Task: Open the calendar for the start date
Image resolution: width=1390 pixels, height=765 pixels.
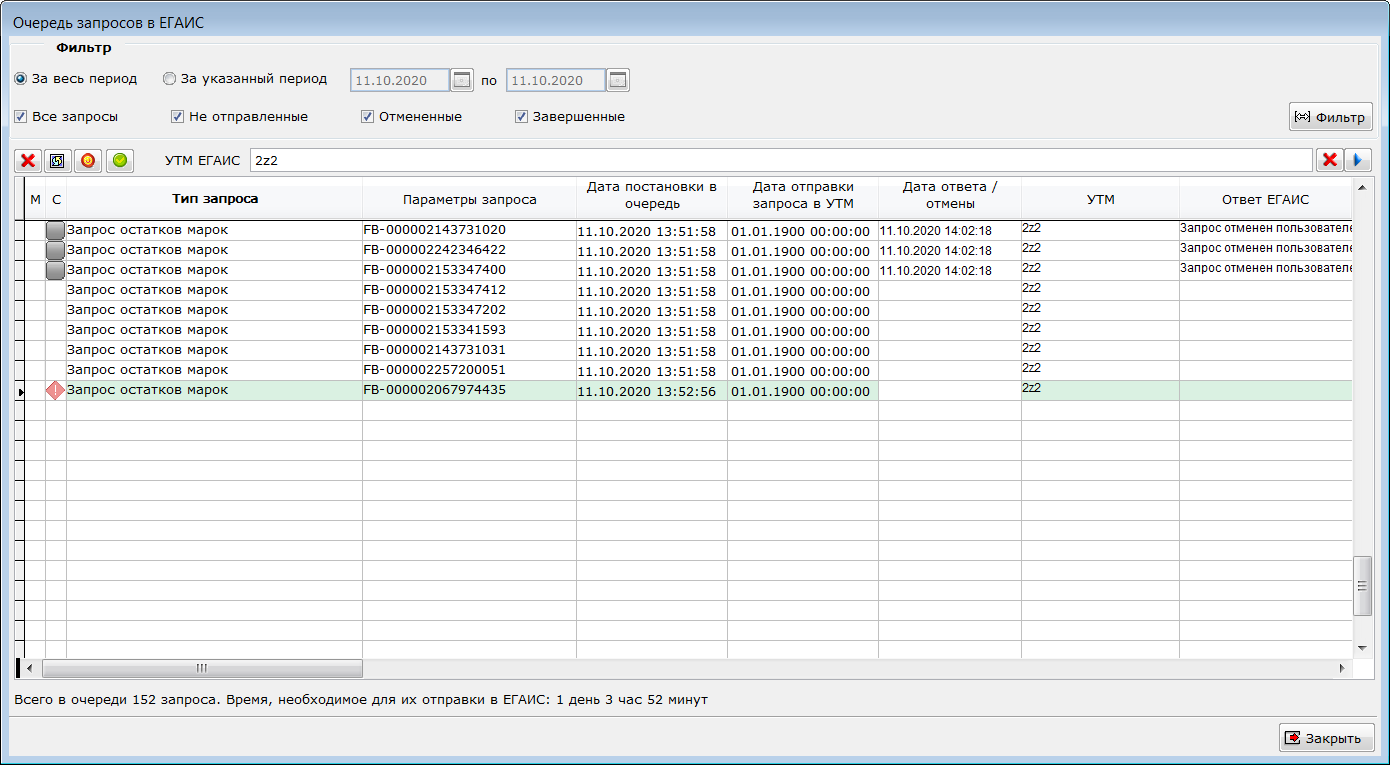Action: (461, 80)
